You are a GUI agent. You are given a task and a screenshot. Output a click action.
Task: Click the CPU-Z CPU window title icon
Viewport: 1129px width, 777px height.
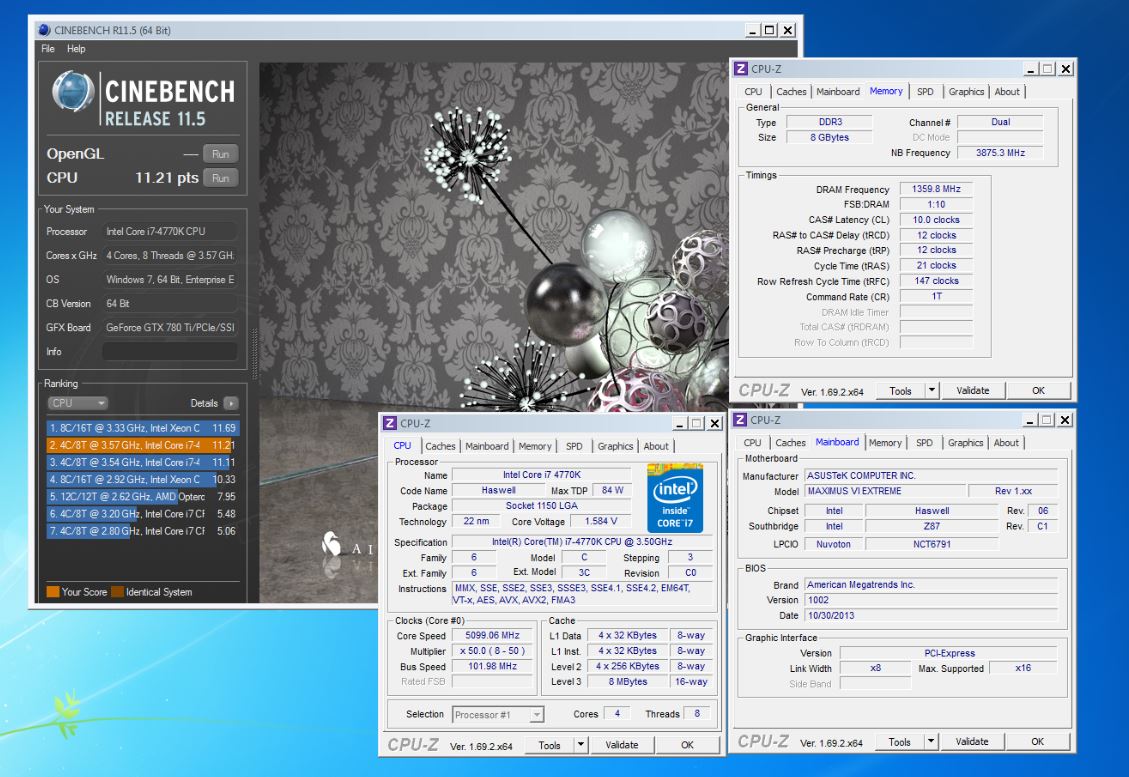tap(390, 423)
